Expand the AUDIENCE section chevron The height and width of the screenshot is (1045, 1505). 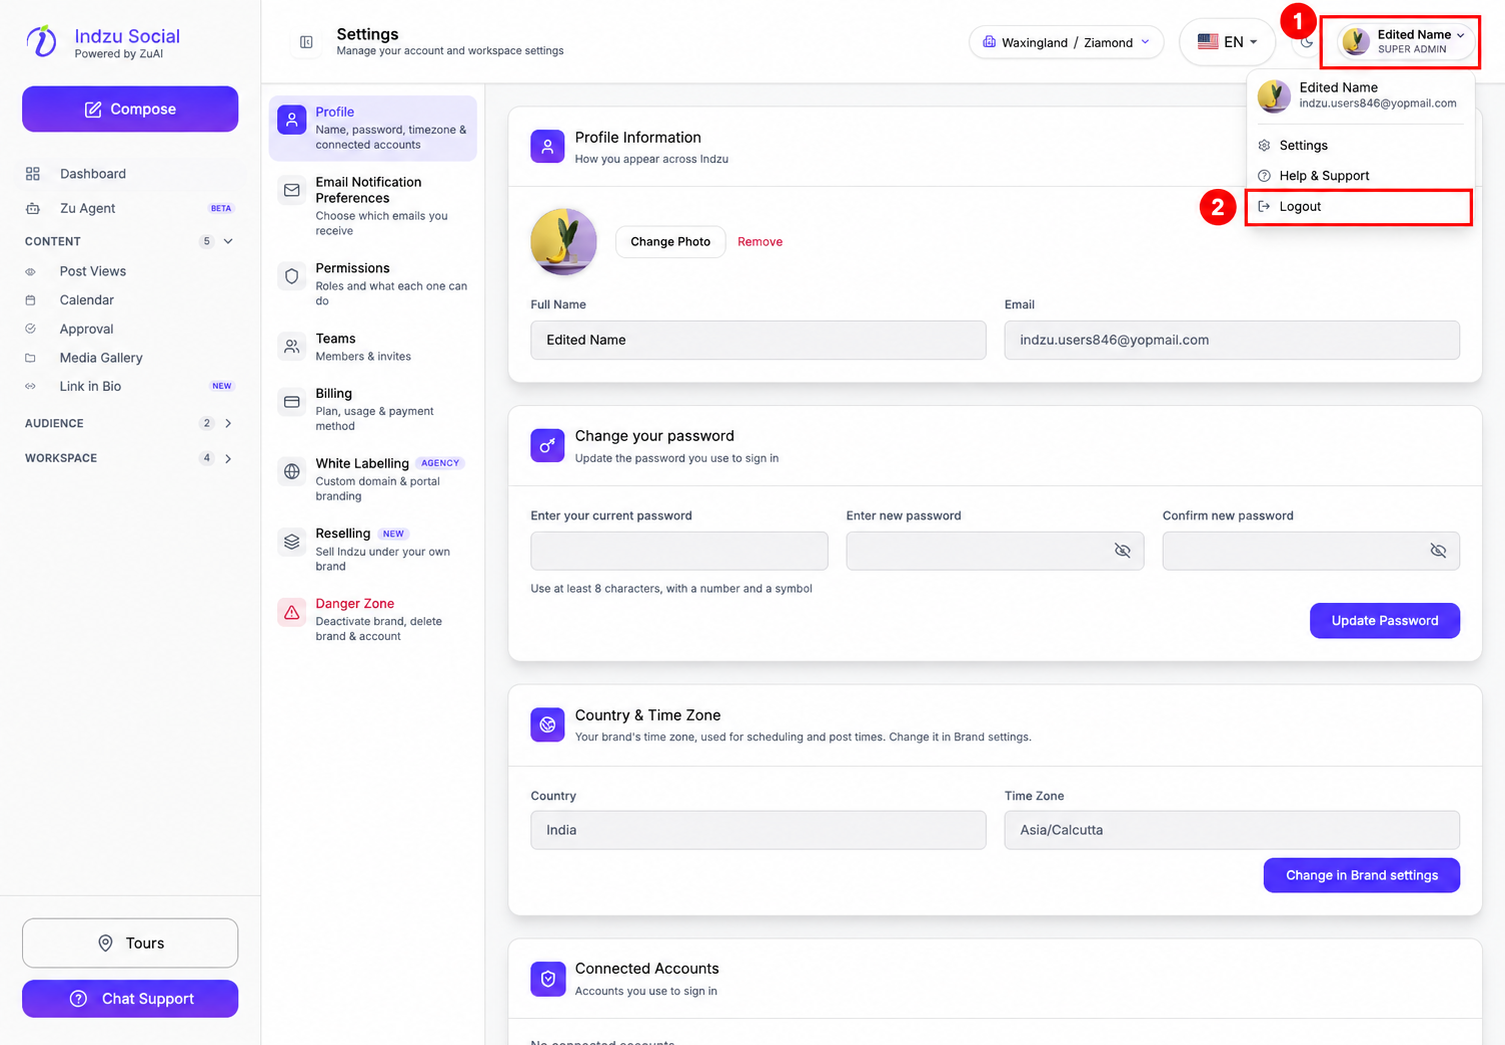pos(228,423)
